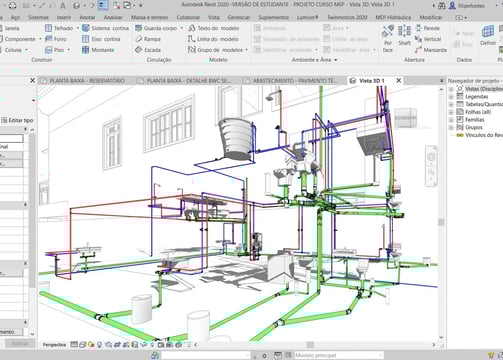Click the Editar tipo button
Viewport: 503px width, 360px height.
tap(17, 120)
